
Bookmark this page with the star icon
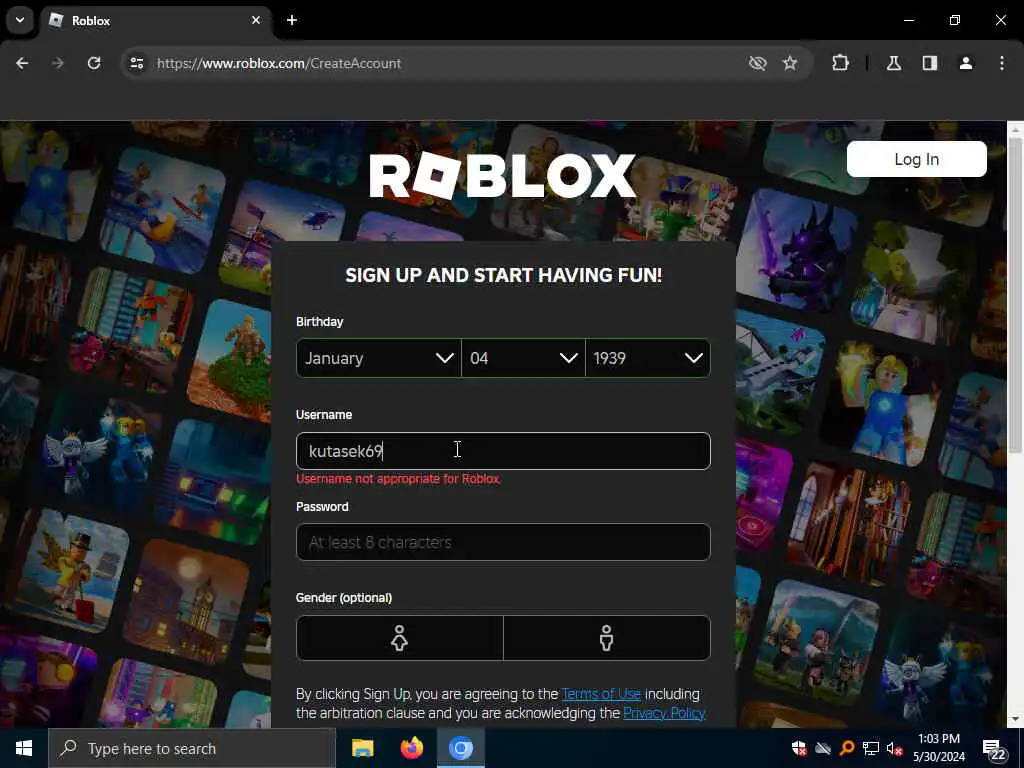(790, 63)
